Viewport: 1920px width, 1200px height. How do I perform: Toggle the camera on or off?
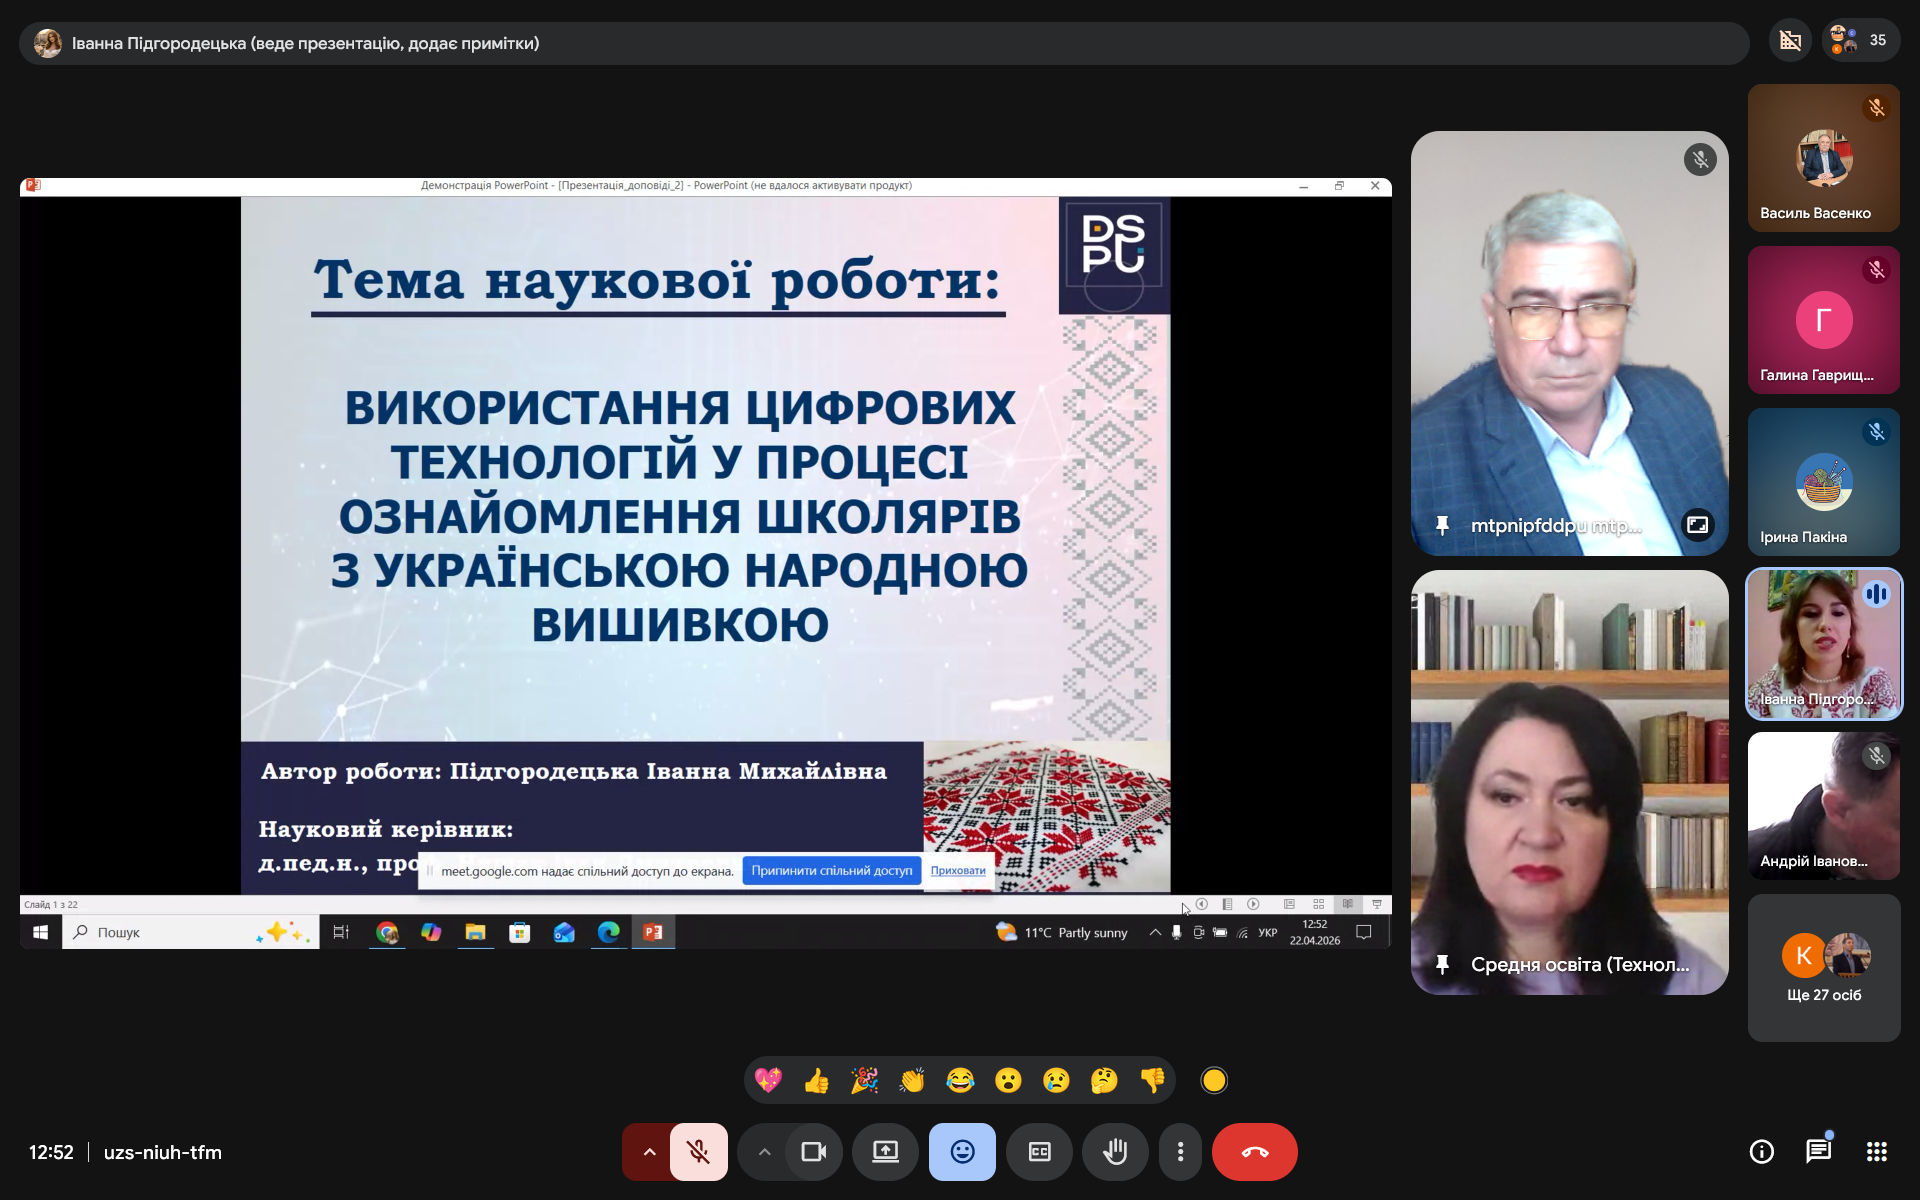tap(813, 1152)
